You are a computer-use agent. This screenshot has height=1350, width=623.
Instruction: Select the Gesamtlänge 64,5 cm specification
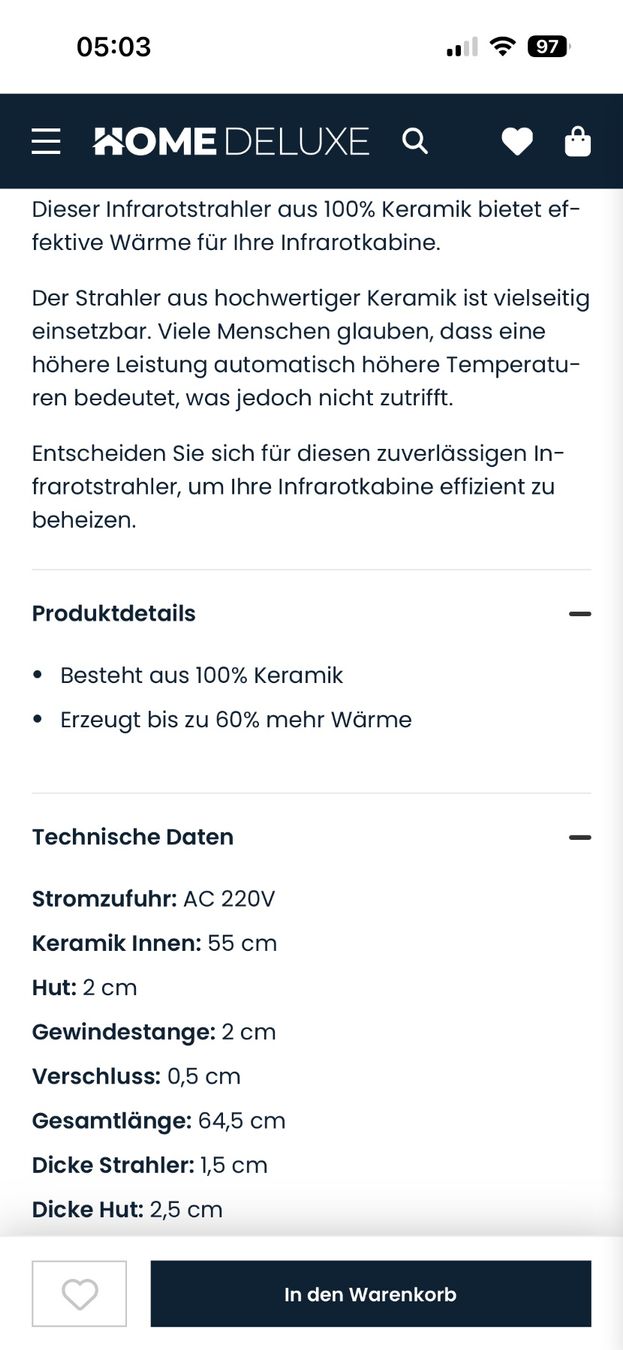pyautogui.click(x=159, y=1121)
